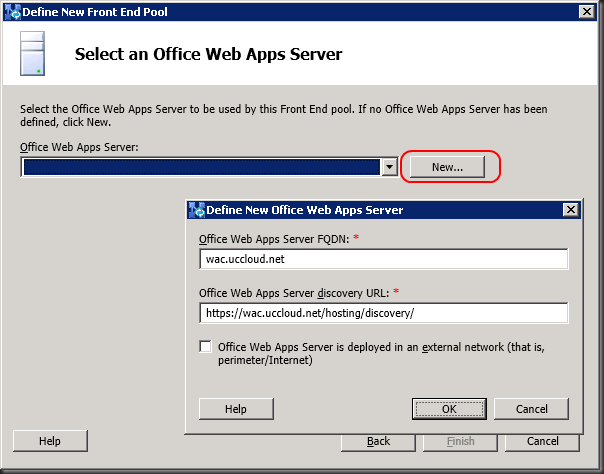This screenshot has height=474, width=604.
Task: Open Help in the Define New Office Web Apps Server dialog
Action: tap(236, 409)
